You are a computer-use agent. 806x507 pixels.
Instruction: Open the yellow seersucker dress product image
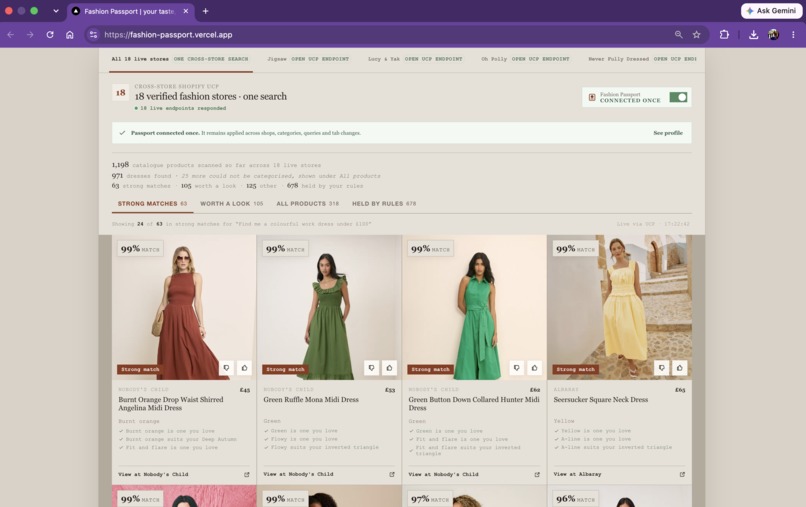coord(619,307)
